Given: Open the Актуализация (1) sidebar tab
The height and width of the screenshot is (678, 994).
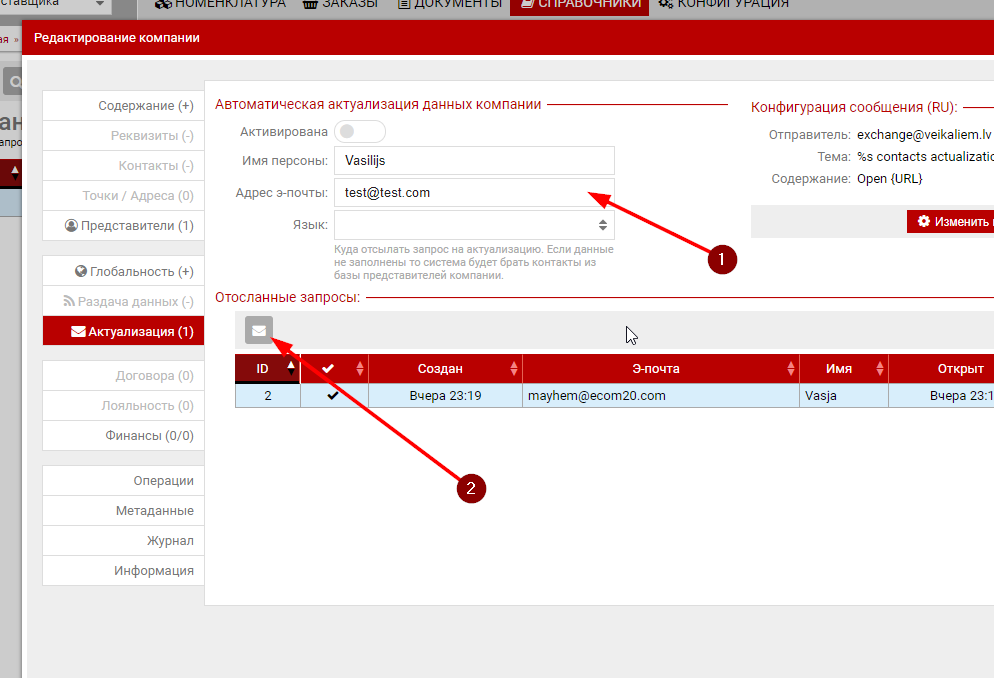Looking at the screenshot, I should click(x=123, y=331).
